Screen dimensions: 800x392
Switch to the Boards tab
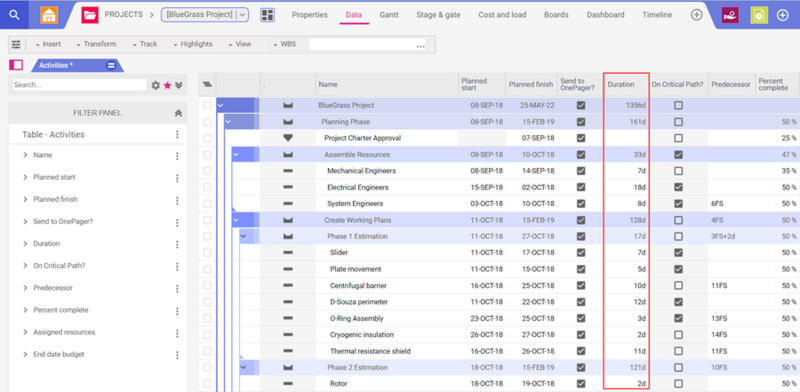[x=556, y=15]
